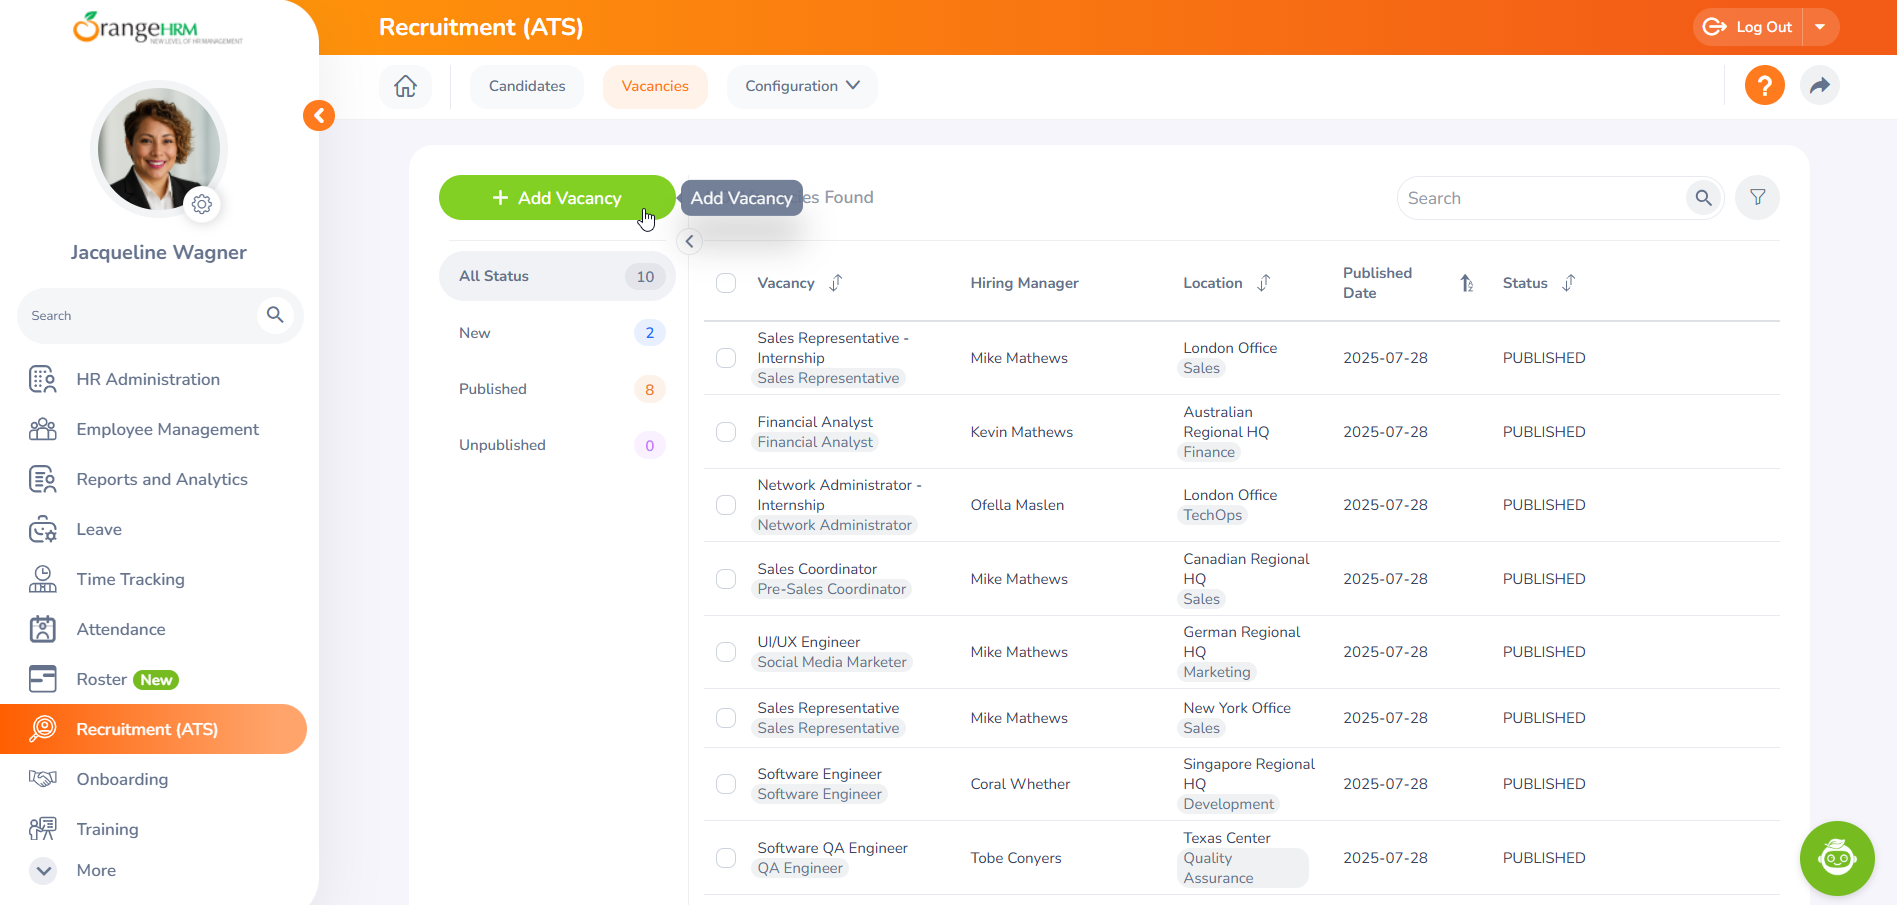The width and height of the screenshot is (1897, 905).
Task: Check the Software Engineer vacancy row
Action: (726, 784)
